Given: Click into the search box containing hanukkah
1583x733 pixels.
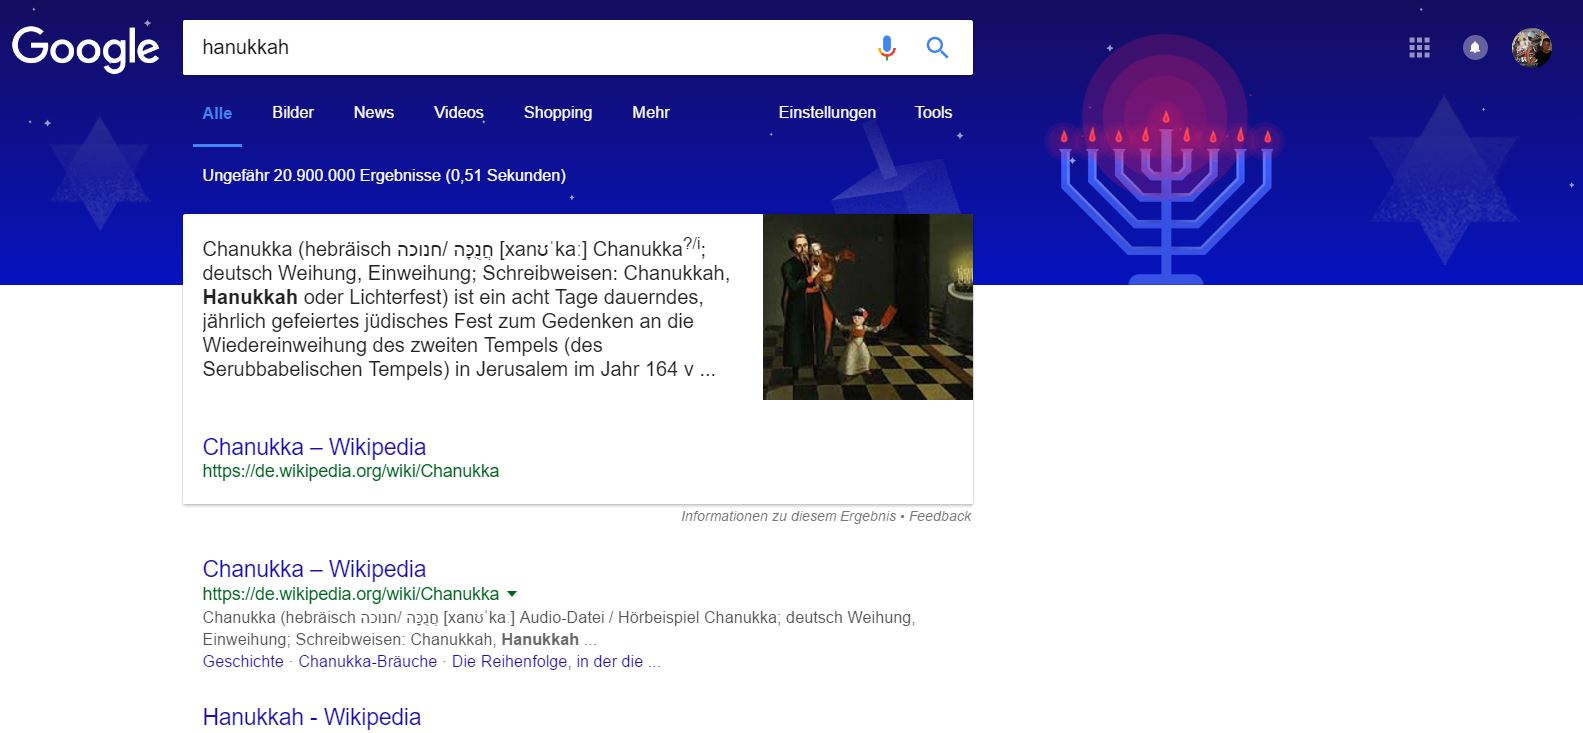Looking at the screenshot, I should [520, 48].
